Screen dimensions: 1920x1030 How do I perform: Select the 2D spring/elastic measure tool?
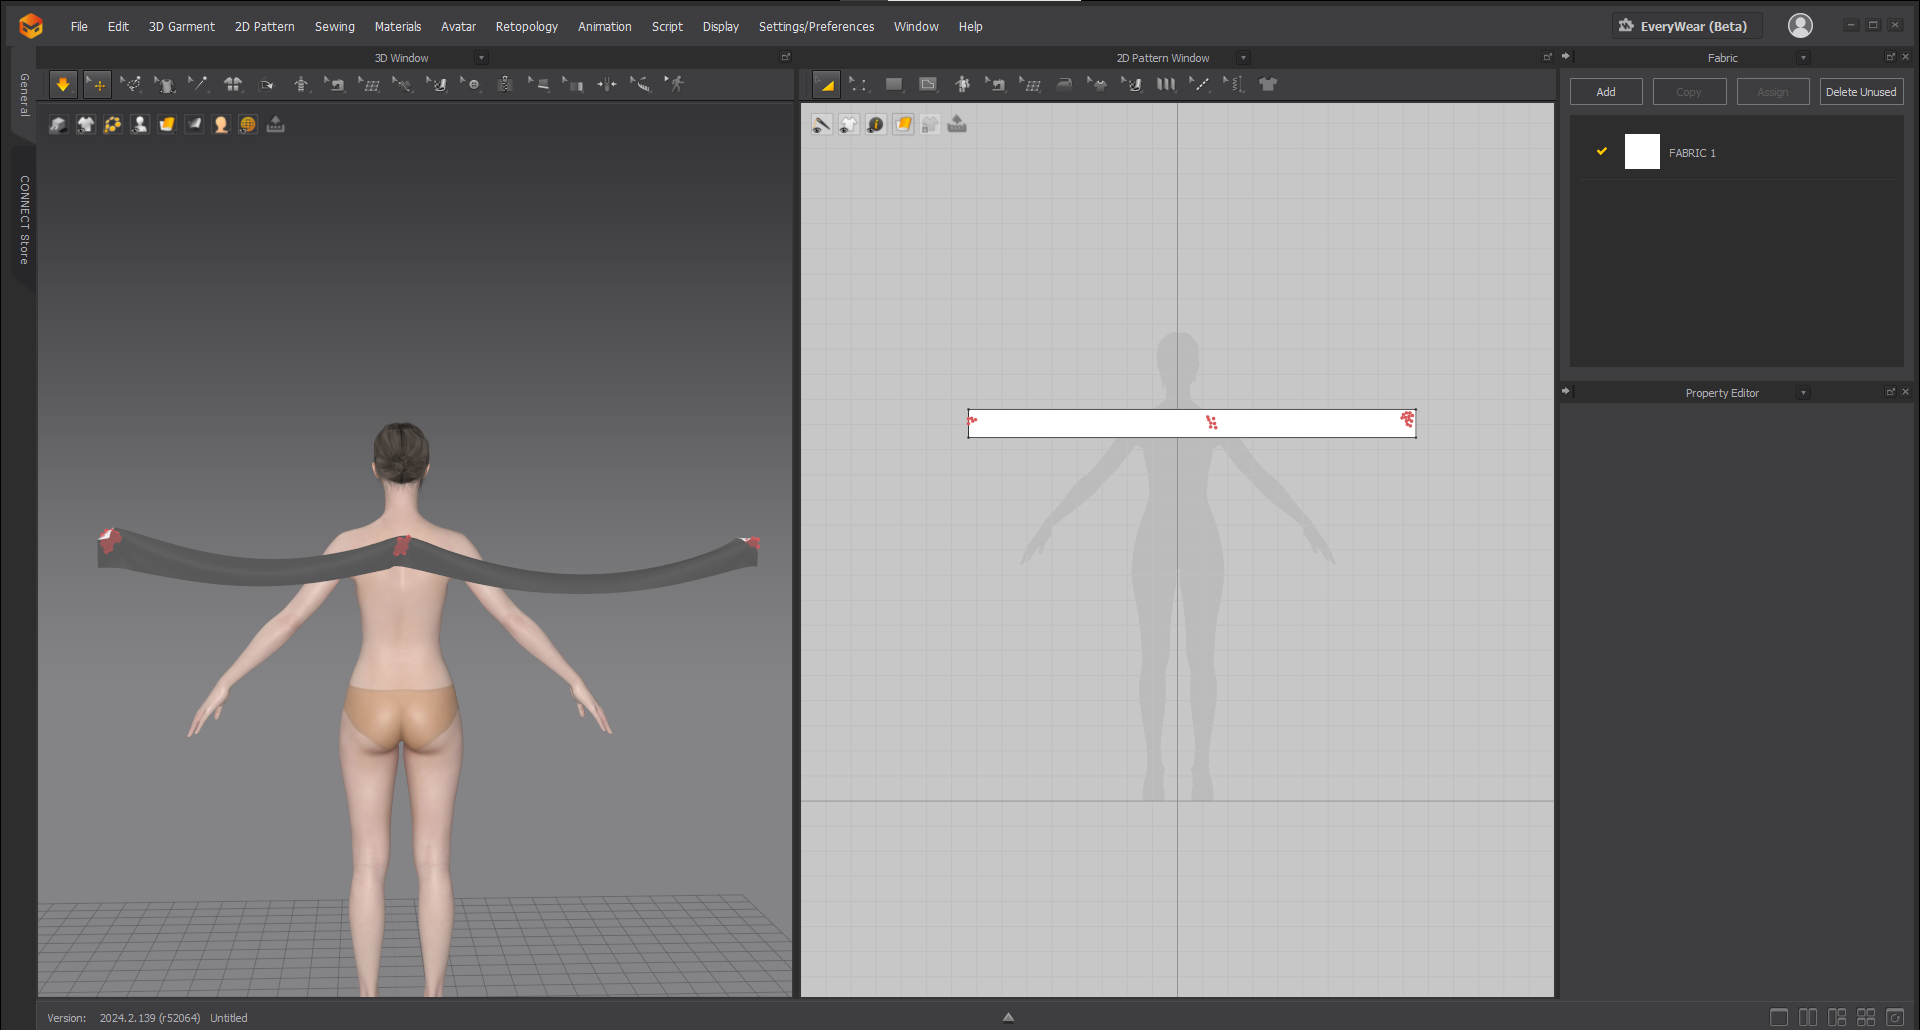[1234, 85]
